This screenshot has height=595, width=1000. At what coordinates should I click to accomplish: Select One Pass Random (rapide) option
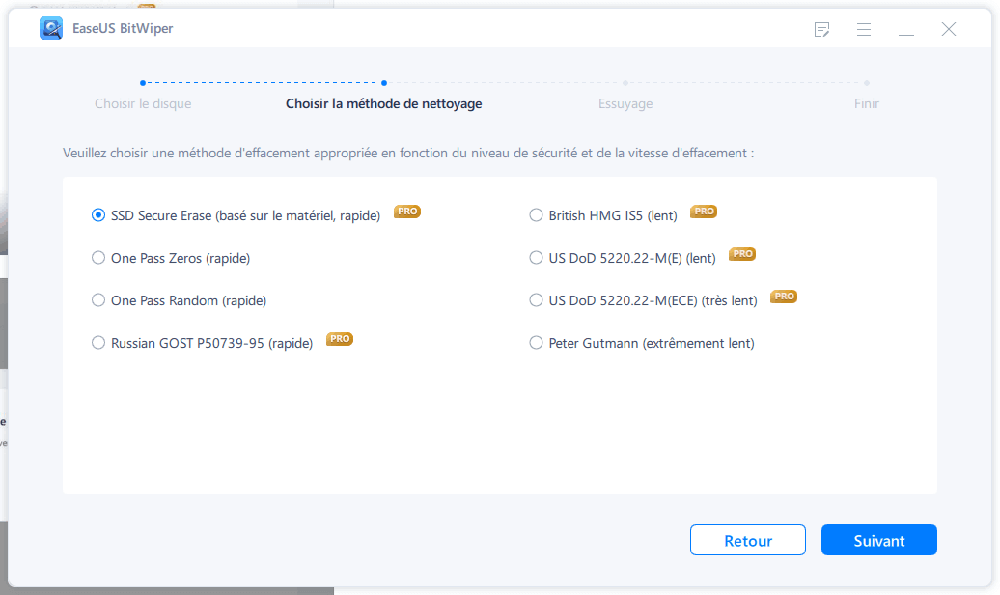pyautogui.click(x=98, y=300)
